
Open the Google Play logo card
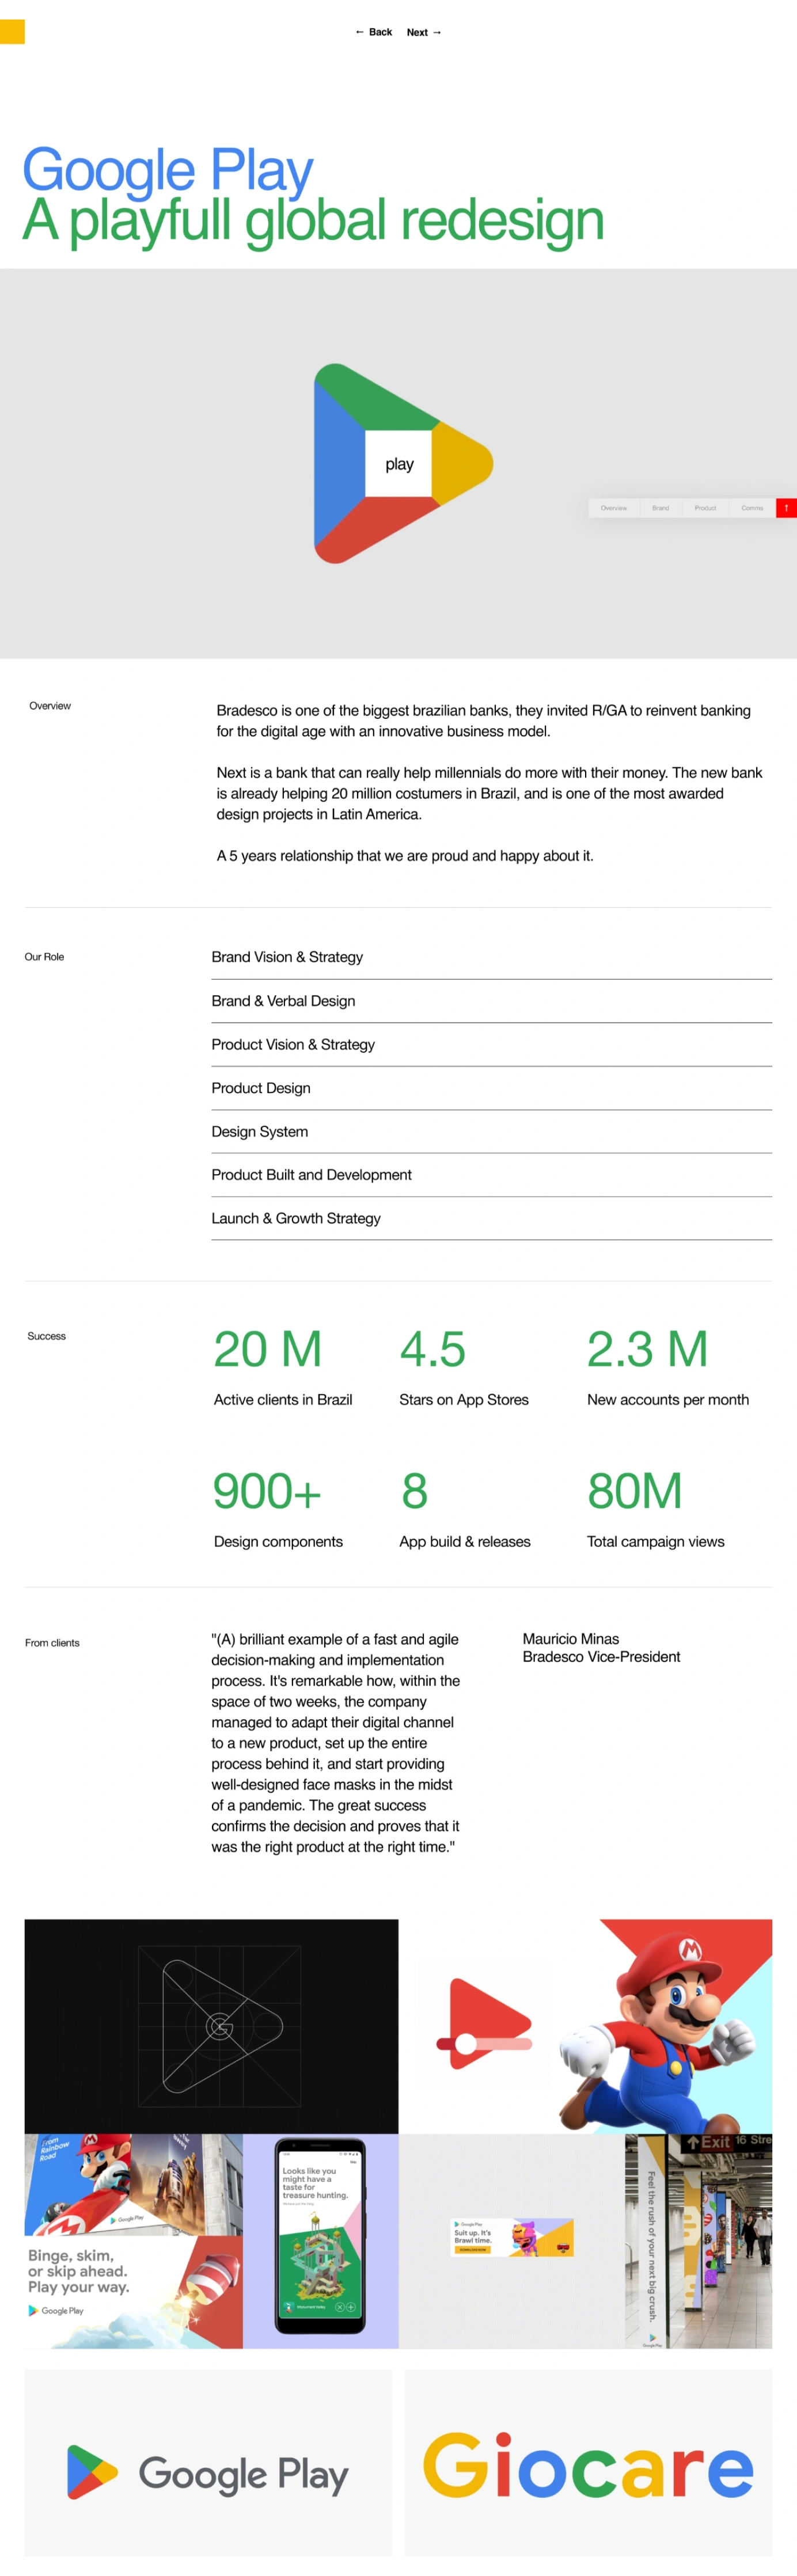(x=208, y=2462)
